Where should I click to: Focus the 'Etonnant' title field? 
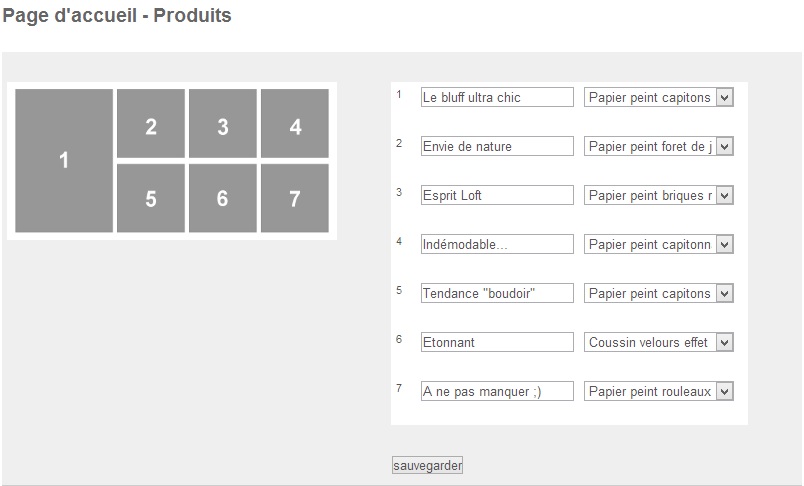coord(497,342)
